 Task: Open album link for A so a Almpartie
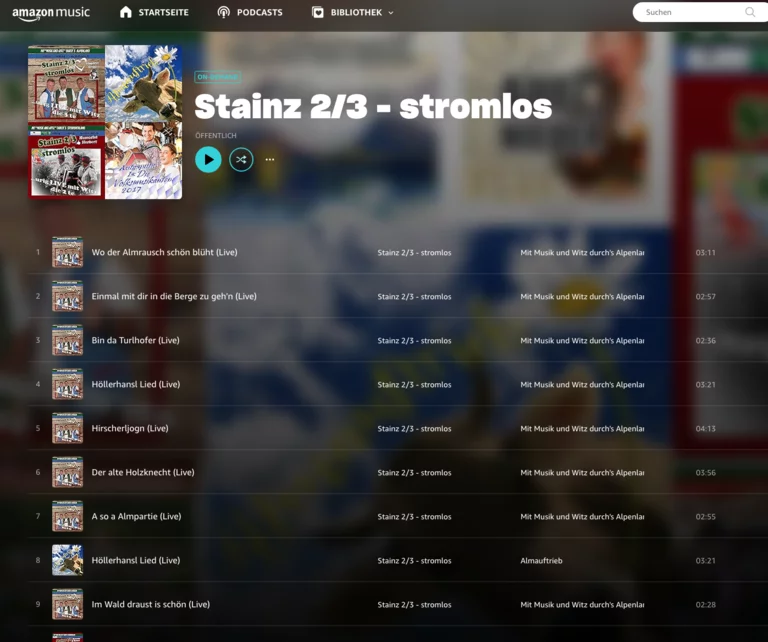tap(582, 517)
